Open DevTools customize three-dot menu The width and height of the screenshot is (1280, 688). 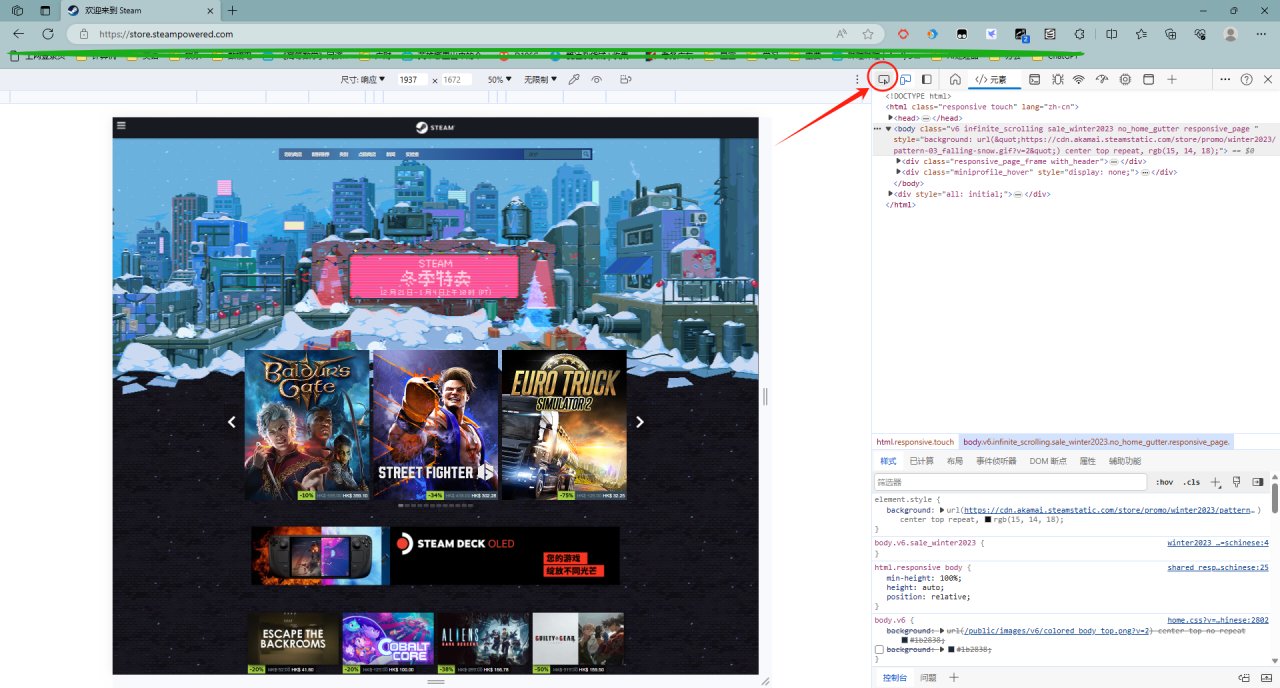(1225, 79)
